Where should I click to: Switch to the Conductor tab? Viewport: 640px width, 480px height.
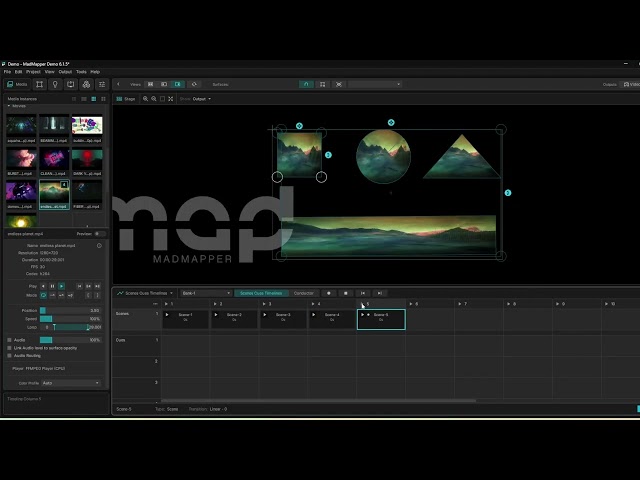304,293
